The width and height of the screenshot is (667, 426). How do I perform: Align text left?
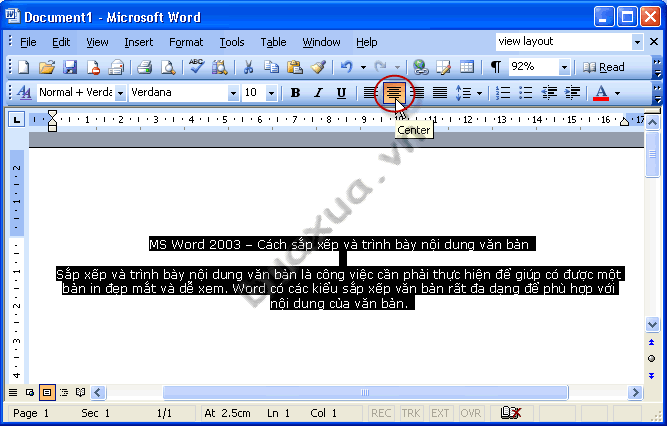coord(371,92)
